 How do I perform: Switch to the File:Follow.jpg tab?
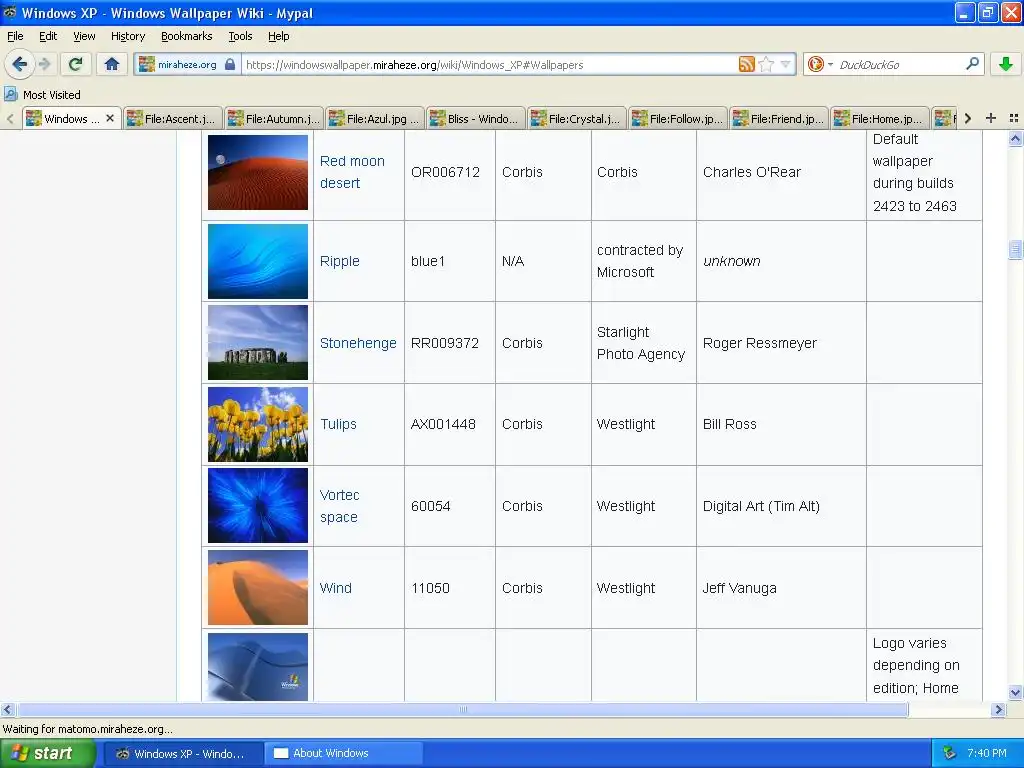point(678,119)
